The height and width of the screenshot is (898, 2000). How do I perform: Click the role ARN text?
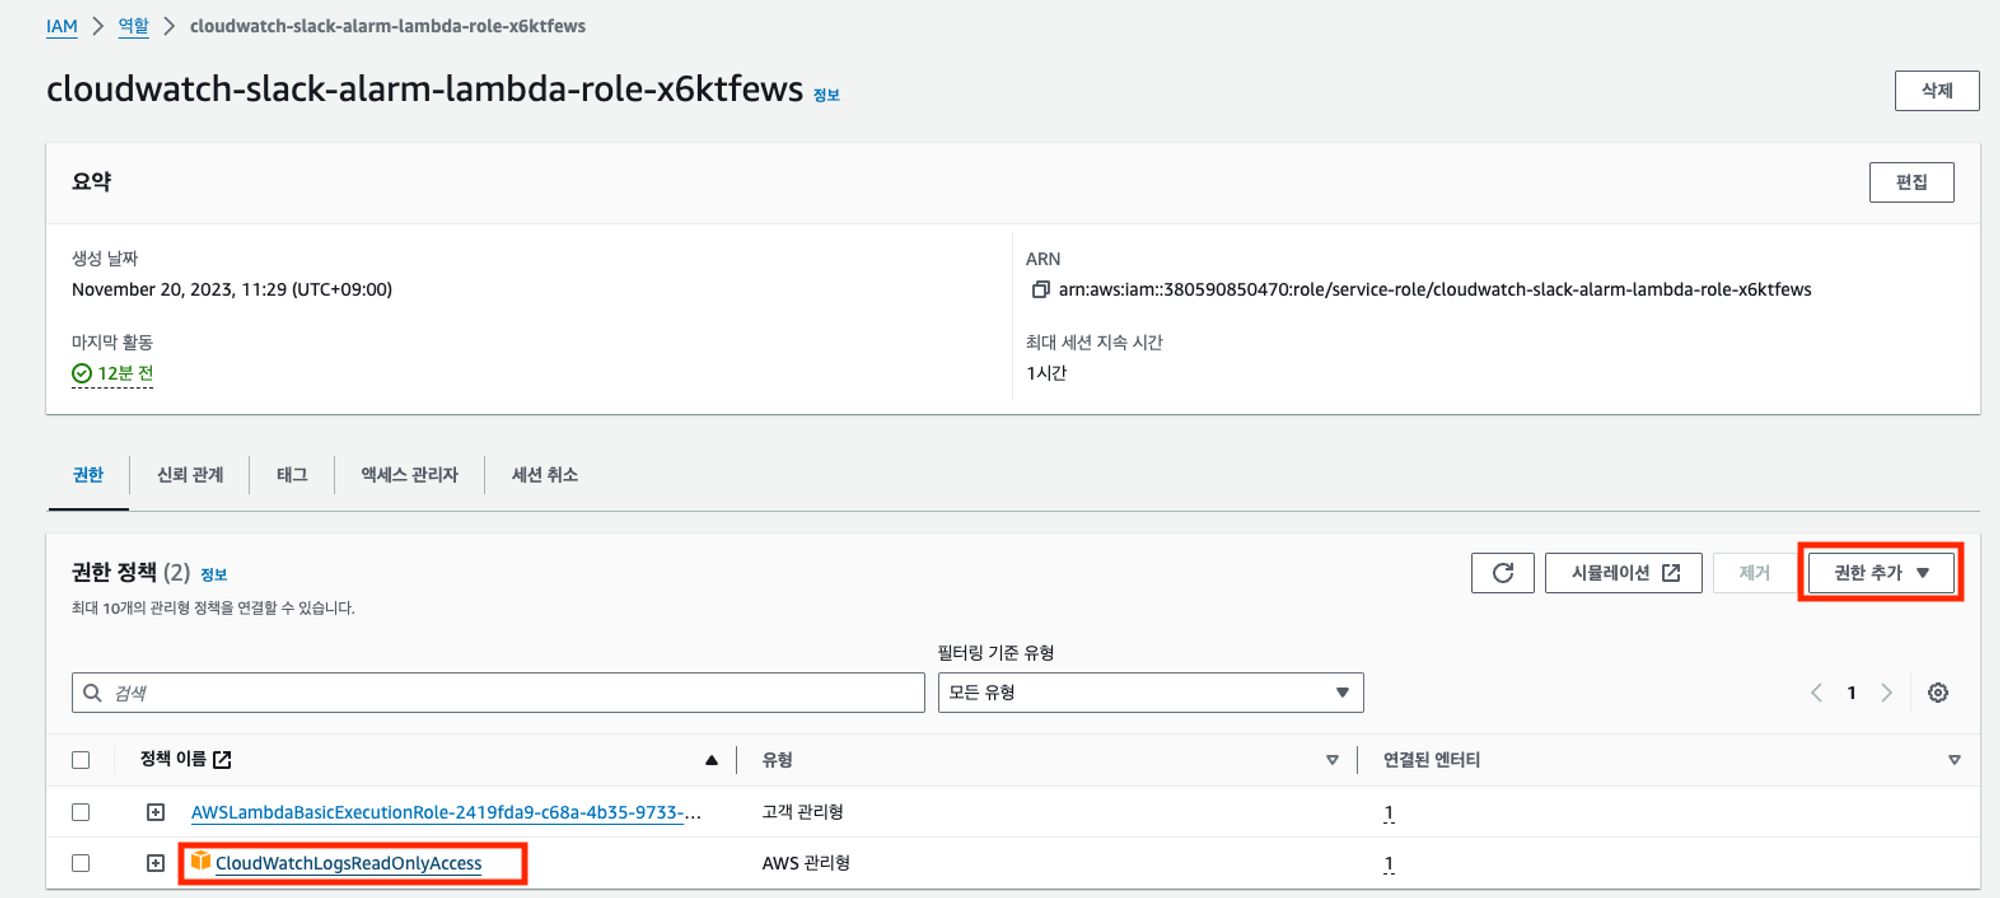point(1435,290)
